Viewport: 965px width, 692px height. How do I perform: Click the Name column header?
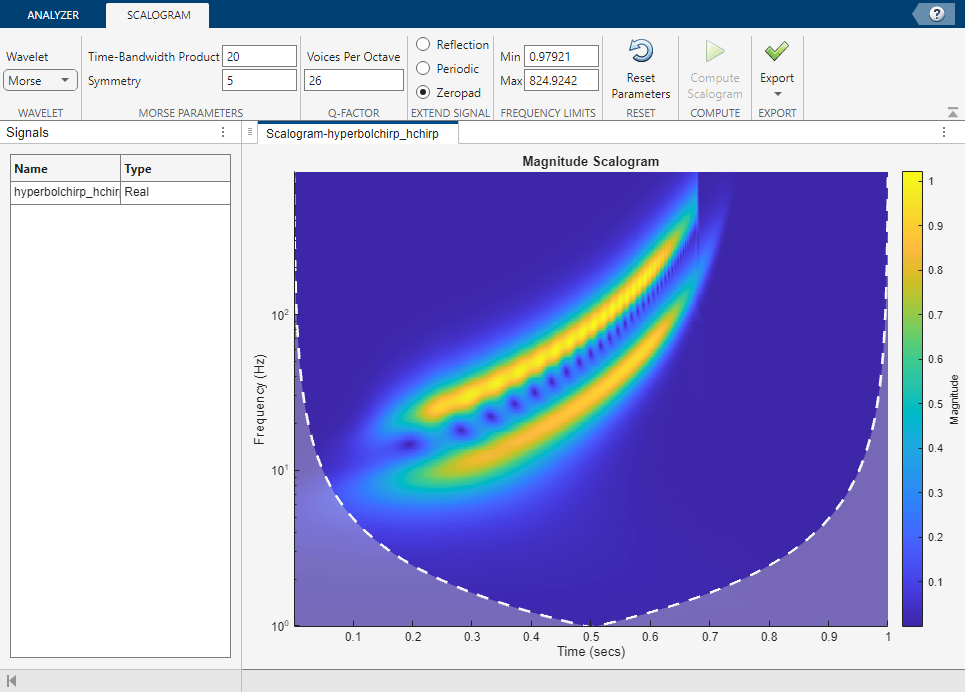click(x=65, y=168)
